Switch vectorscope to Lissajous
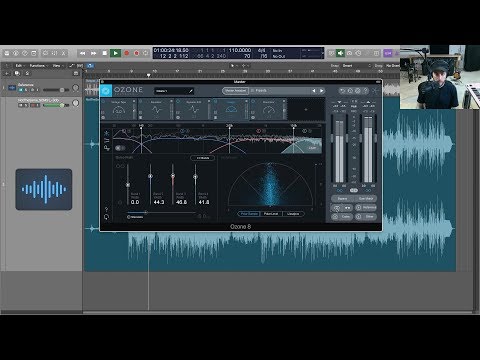This screenshot has height=360, width=480. pyautogui.click(x=293, y=214)
